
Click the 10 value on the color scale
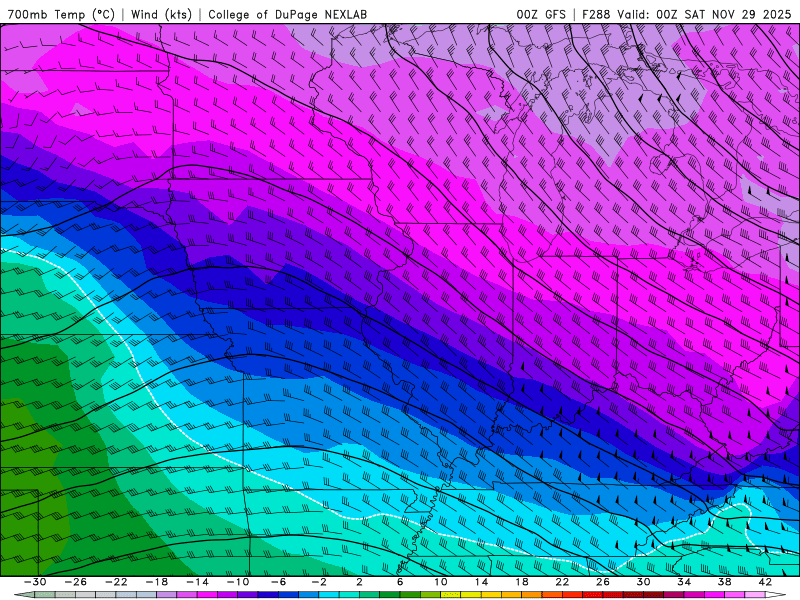[440, 582]
